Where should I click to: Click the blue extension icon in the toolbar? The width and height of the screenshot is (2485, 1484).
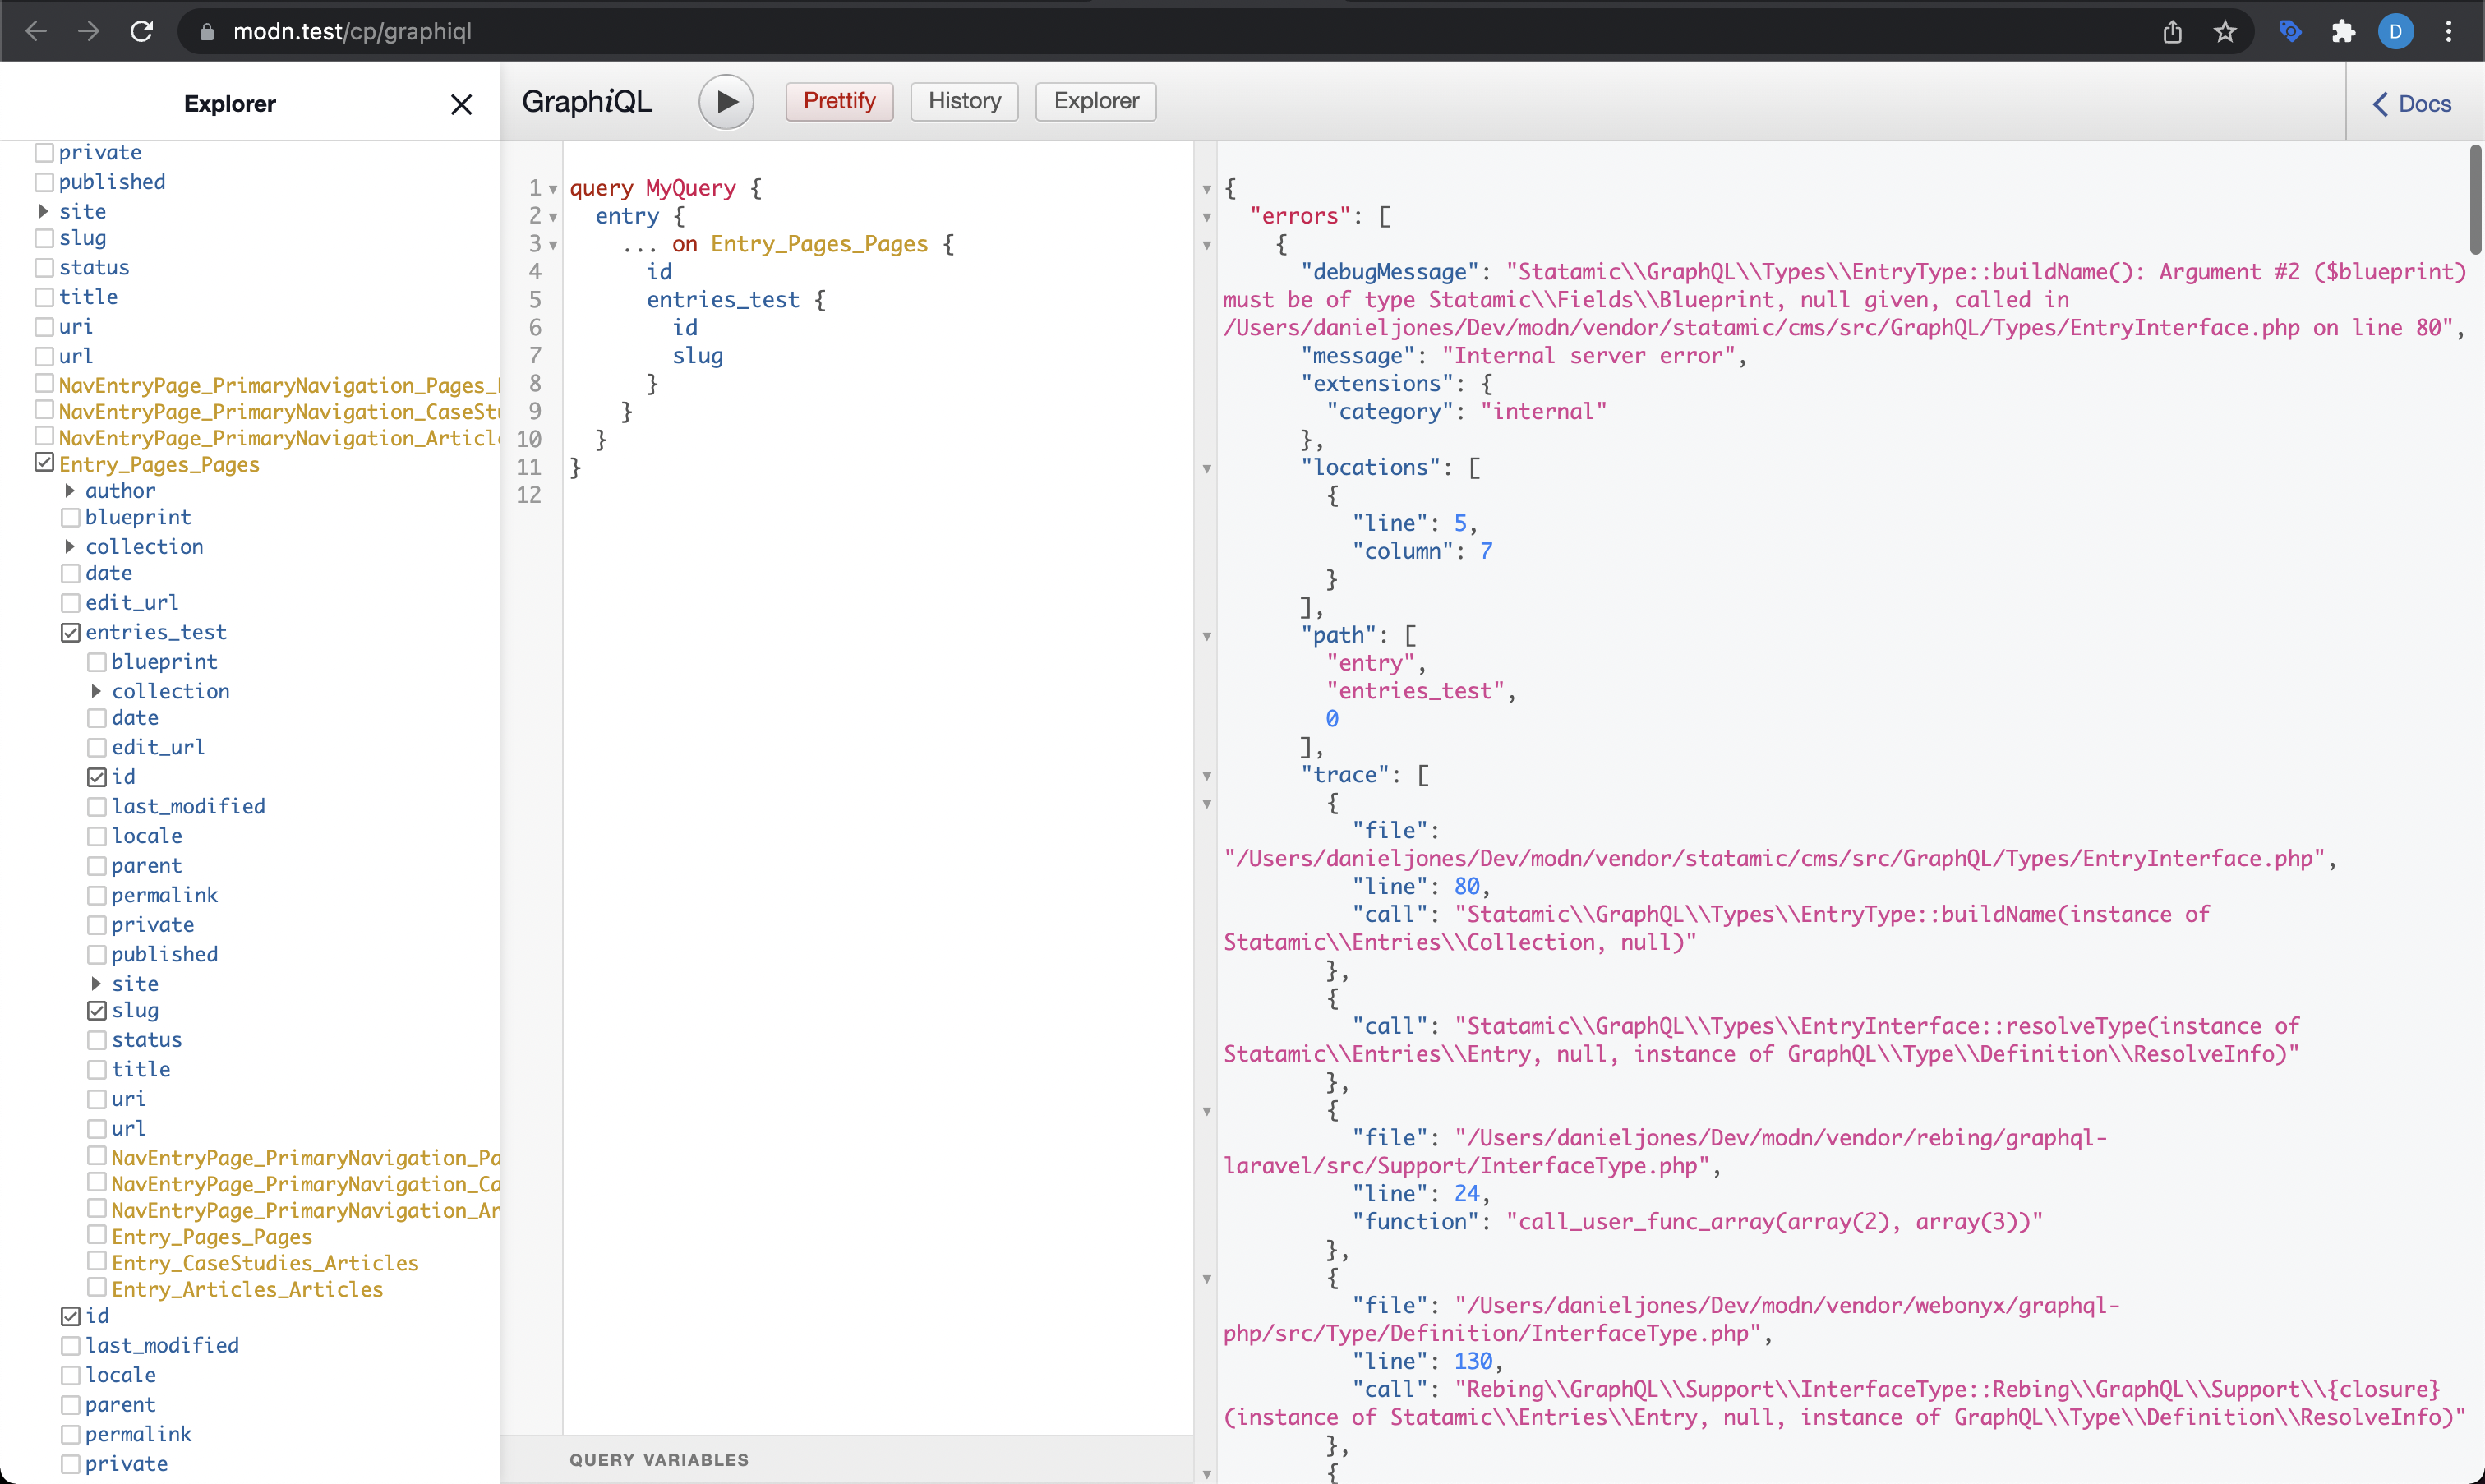(x=2289, y=31)
